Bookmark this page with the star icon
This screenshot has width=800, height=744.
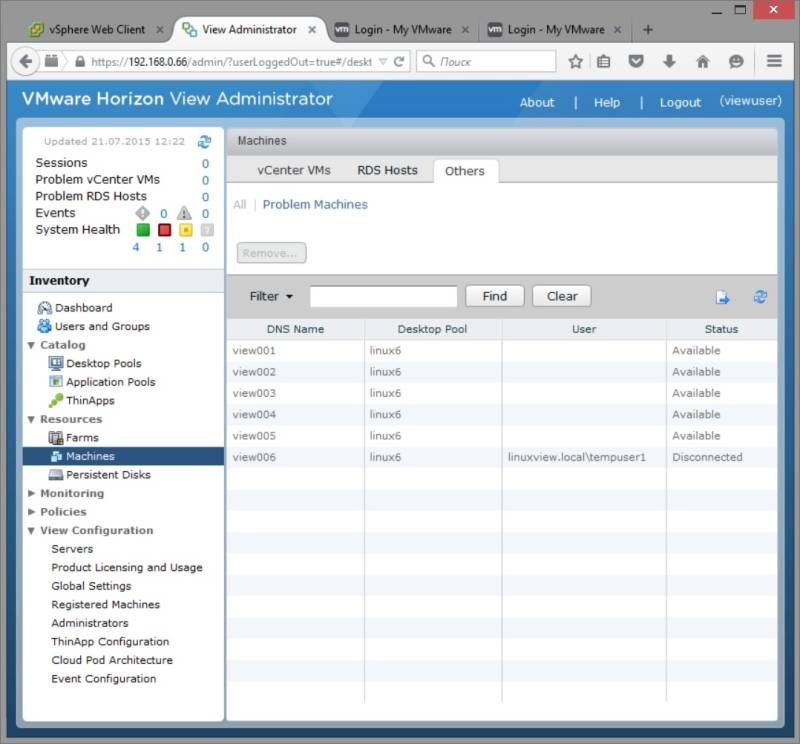576,62
